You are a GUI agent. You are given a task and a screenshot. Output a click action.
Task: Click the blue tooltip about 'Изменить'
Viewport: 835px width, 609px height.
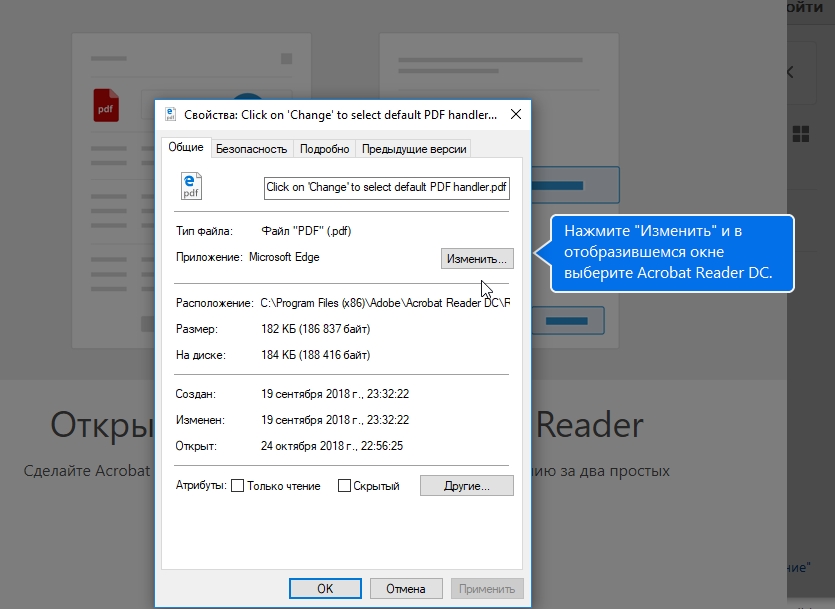pos(672,253)
